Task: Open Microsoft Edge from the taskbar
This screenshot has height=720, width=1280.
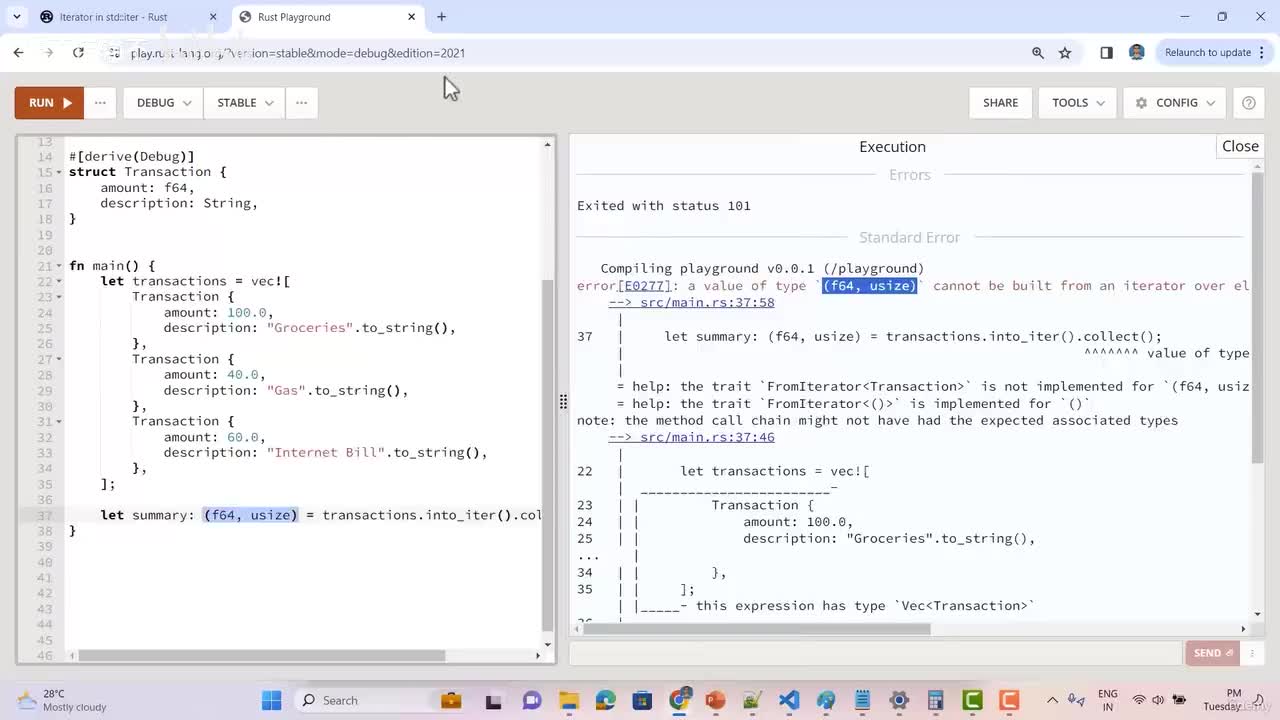Action: [x=605, y=700]
